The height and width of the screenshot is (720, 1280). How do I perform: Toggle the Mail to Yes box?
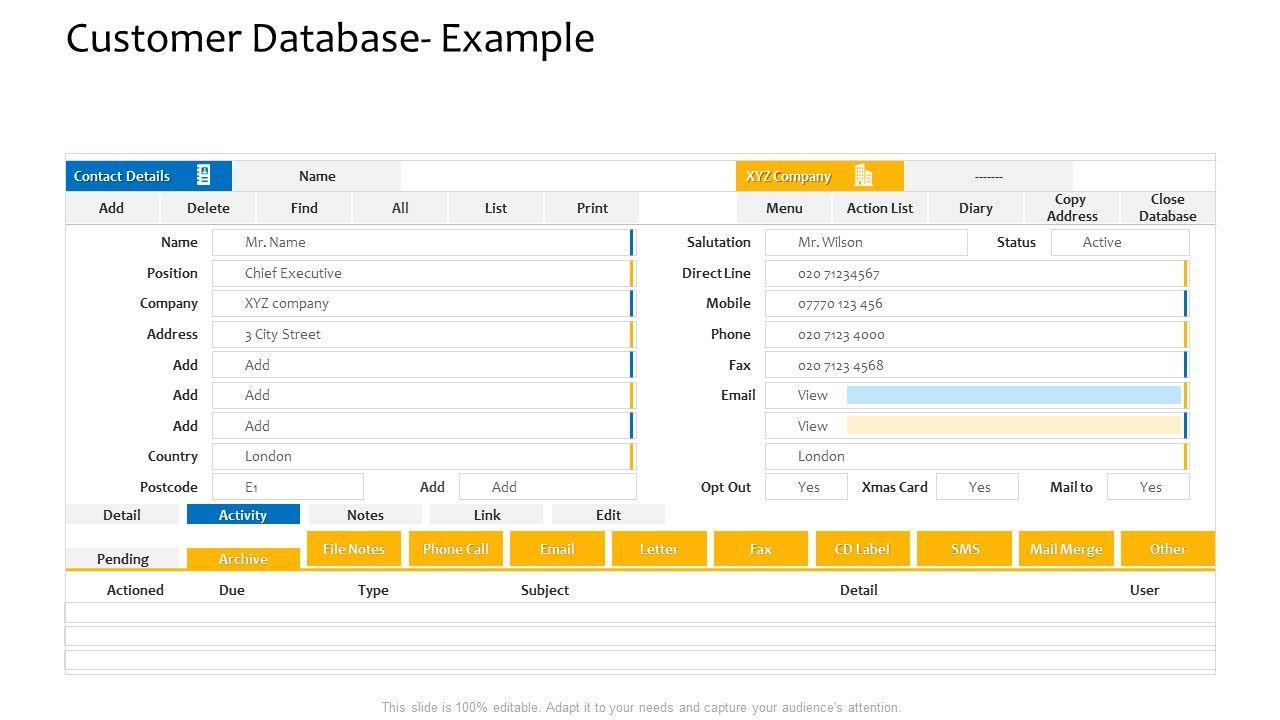tap(1148, 487)
